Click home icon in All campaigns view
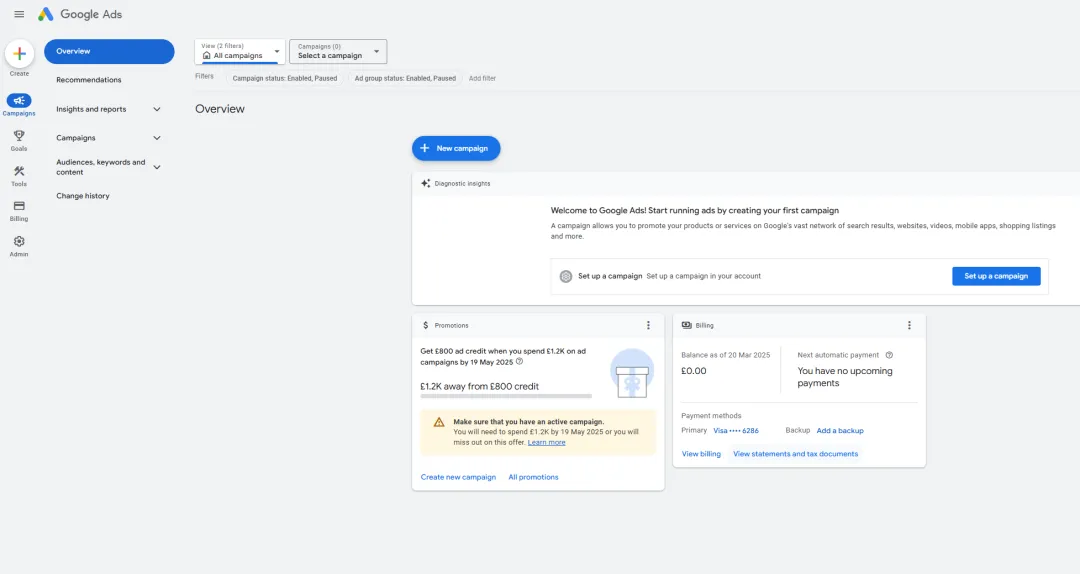The image size is (1080, 574). pos(206,56)
